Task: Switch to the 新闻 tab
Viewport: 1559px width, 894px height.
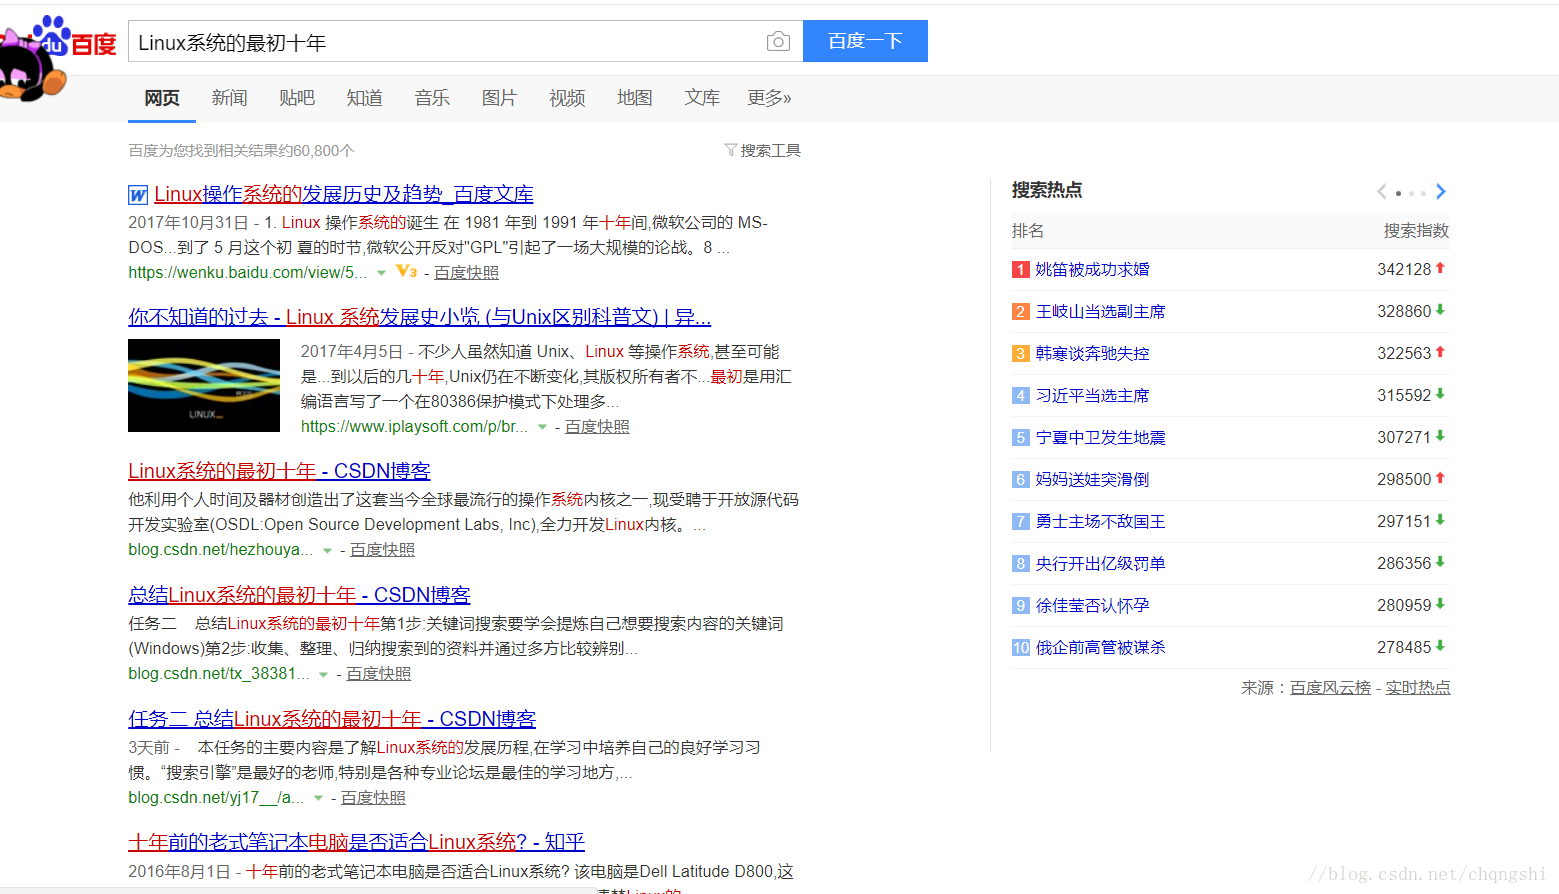Action: (229, 98)
